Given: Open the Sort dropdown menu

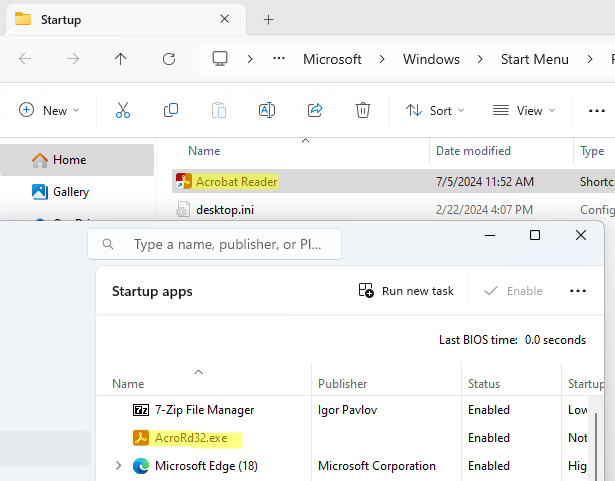Looking at the screenshot, I should pos(435,110).
